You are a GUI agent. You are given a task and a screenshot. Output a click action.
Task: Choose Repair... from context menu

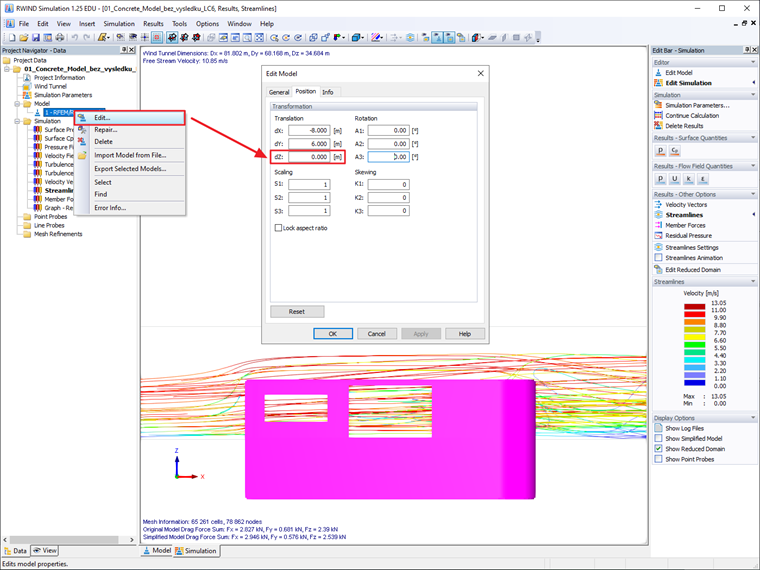click(x=130, y=129)
